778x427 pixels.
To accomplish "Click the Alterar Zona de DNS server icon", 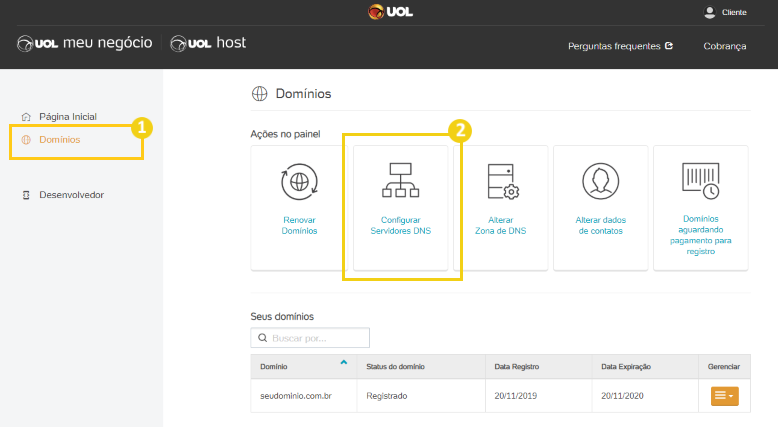I will point(503,182).
